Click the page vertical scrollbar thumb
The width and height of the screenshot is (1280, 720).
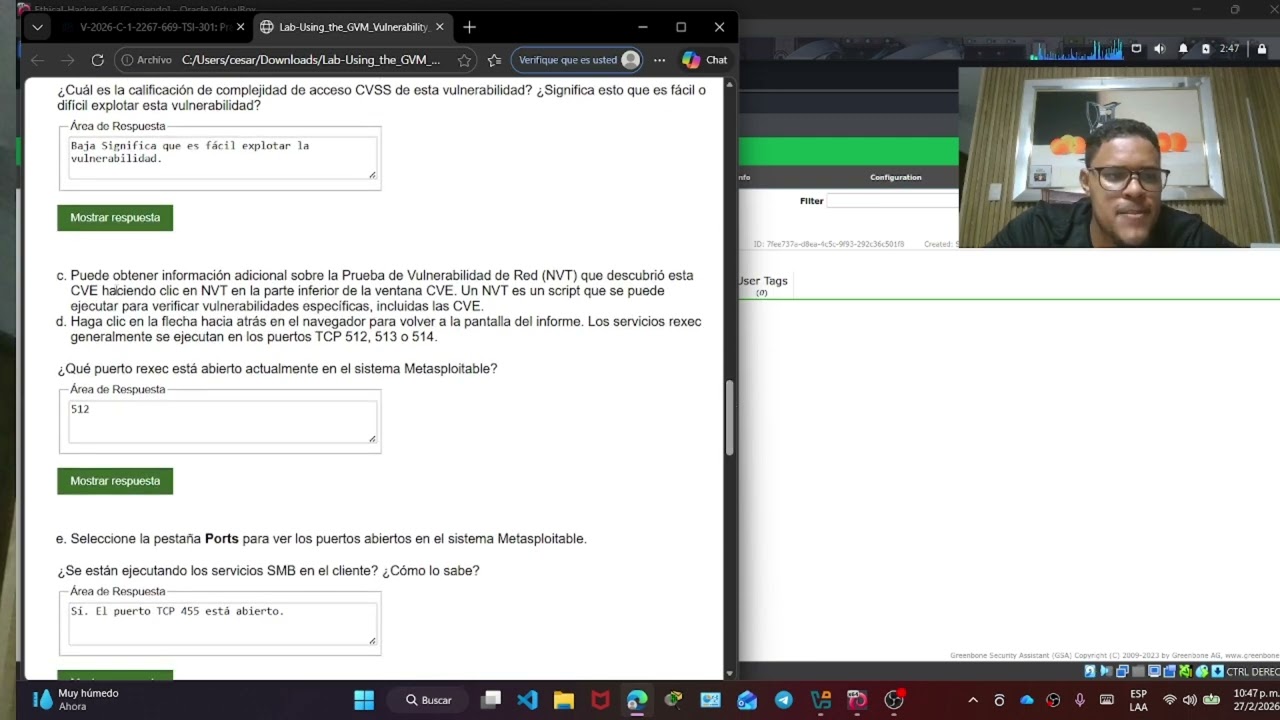(x=730, y=418)
